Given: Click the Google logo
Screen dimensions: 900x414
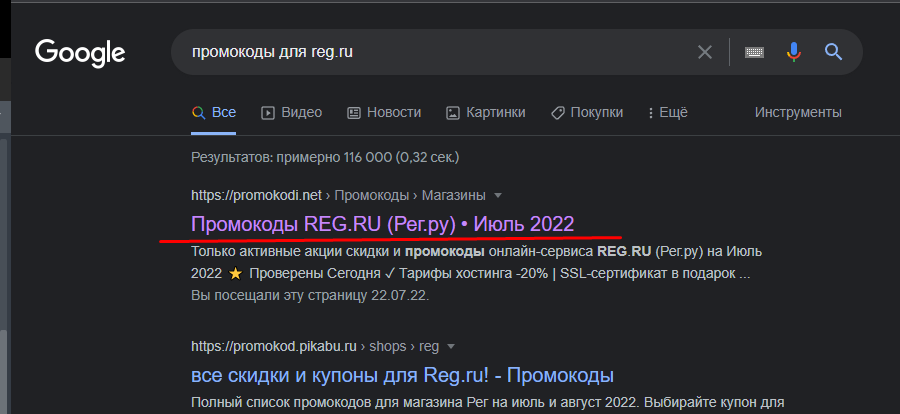Looking at the screenshot, I should 80,53.
